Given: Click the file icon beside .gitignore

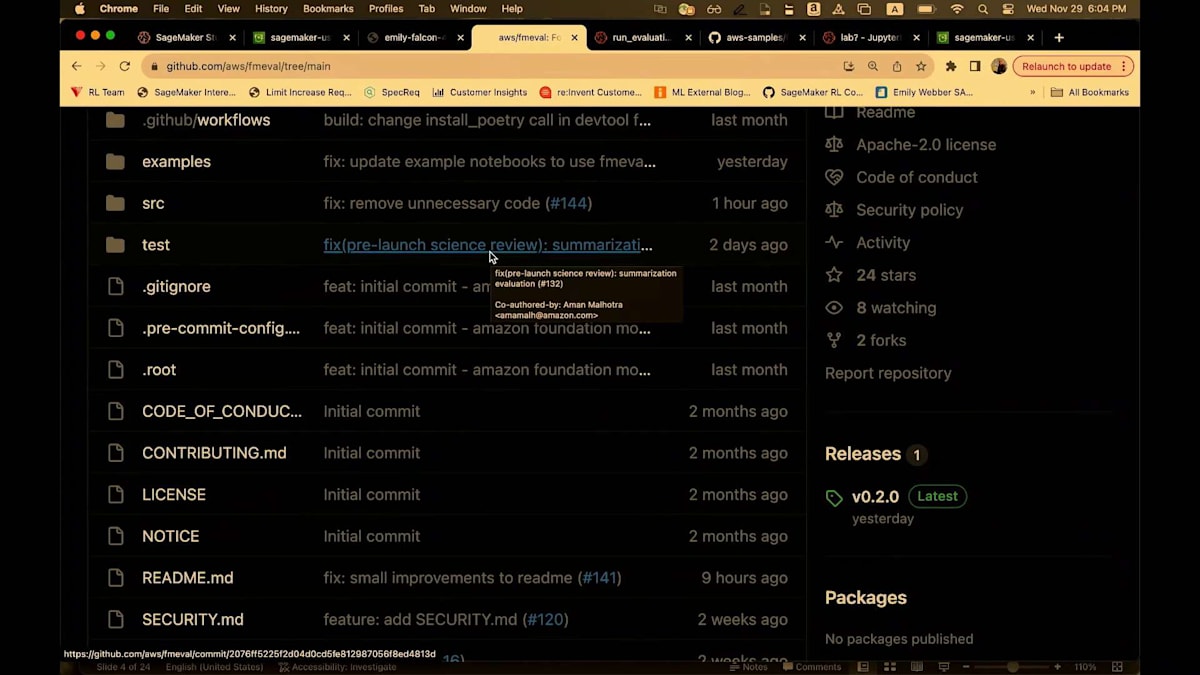Looking at the screenshot, I should point(116,286).
